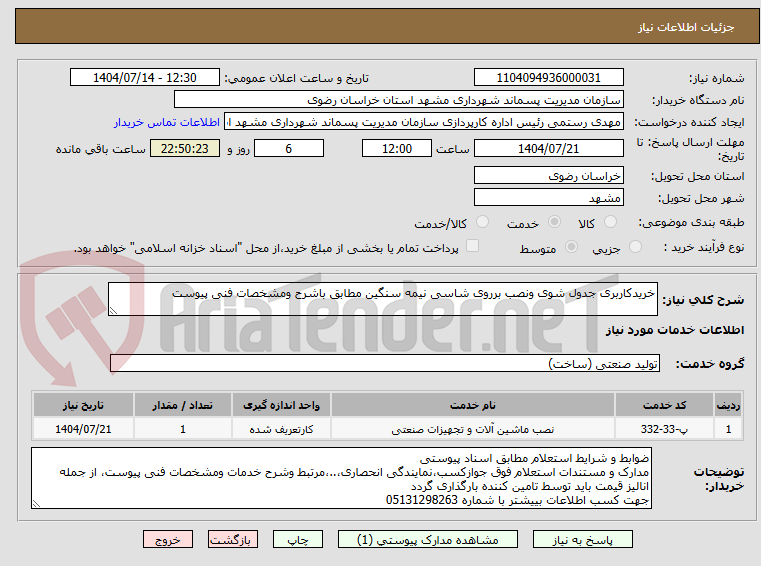Click the resize handle of توضیحات خریدار box
761x566 pixels.
(36, 504)
